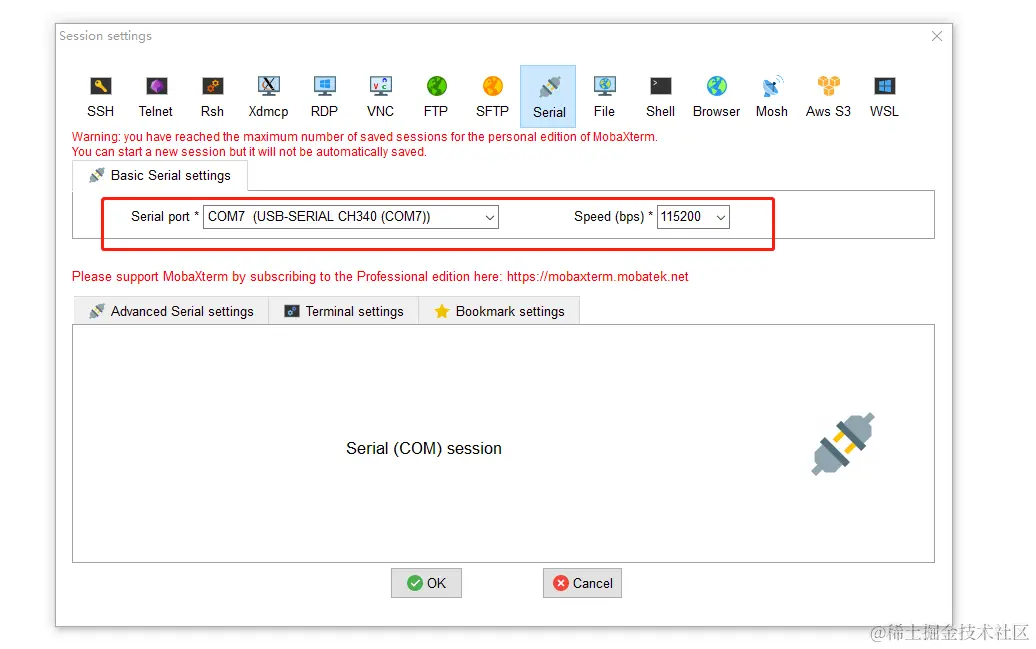Viewport: 1036px width, 649px height.
Task: Click the Serial session icon
Action: pyautogui.click(x=548, y=96)
